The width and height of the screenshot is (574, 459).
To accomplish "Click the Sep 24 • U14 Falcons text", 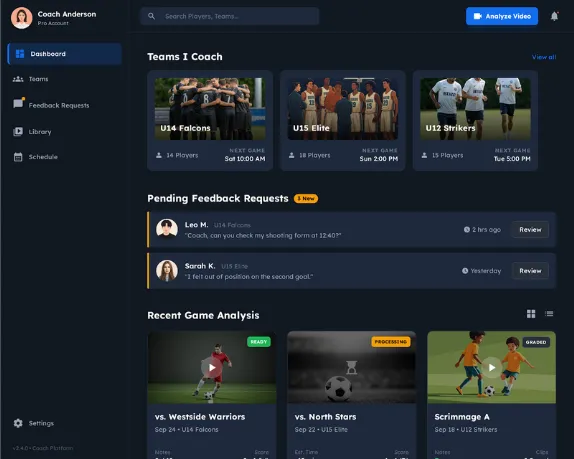I will (x=186, y=429).
